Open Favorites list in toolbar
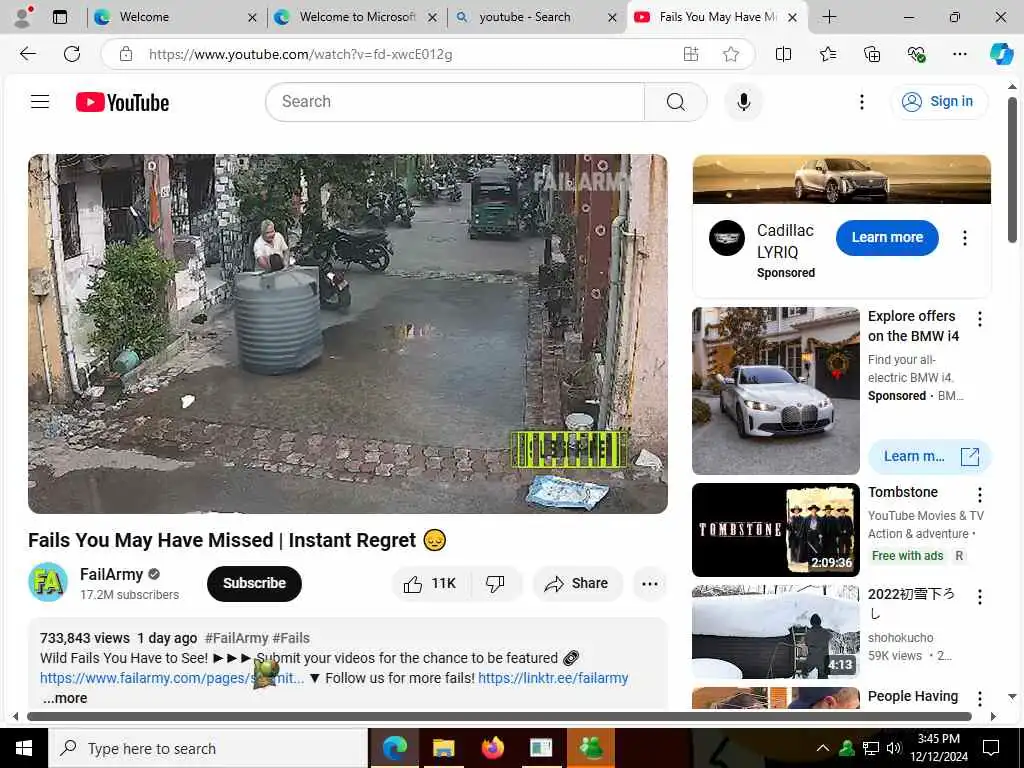This screenshot has height=768, width=1024. 828,54
